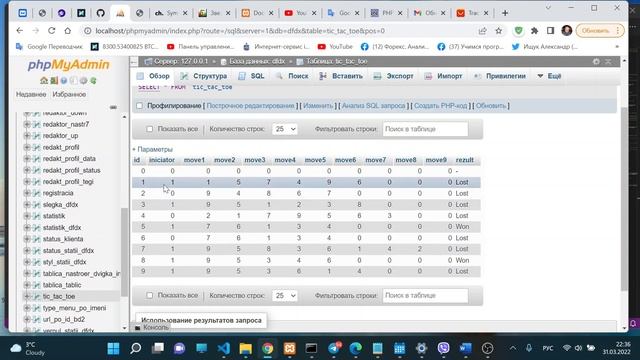Image resolution: width=640 pixels, height=360 pixels.
Task: Open the Вставить tab
Action: 341,76
